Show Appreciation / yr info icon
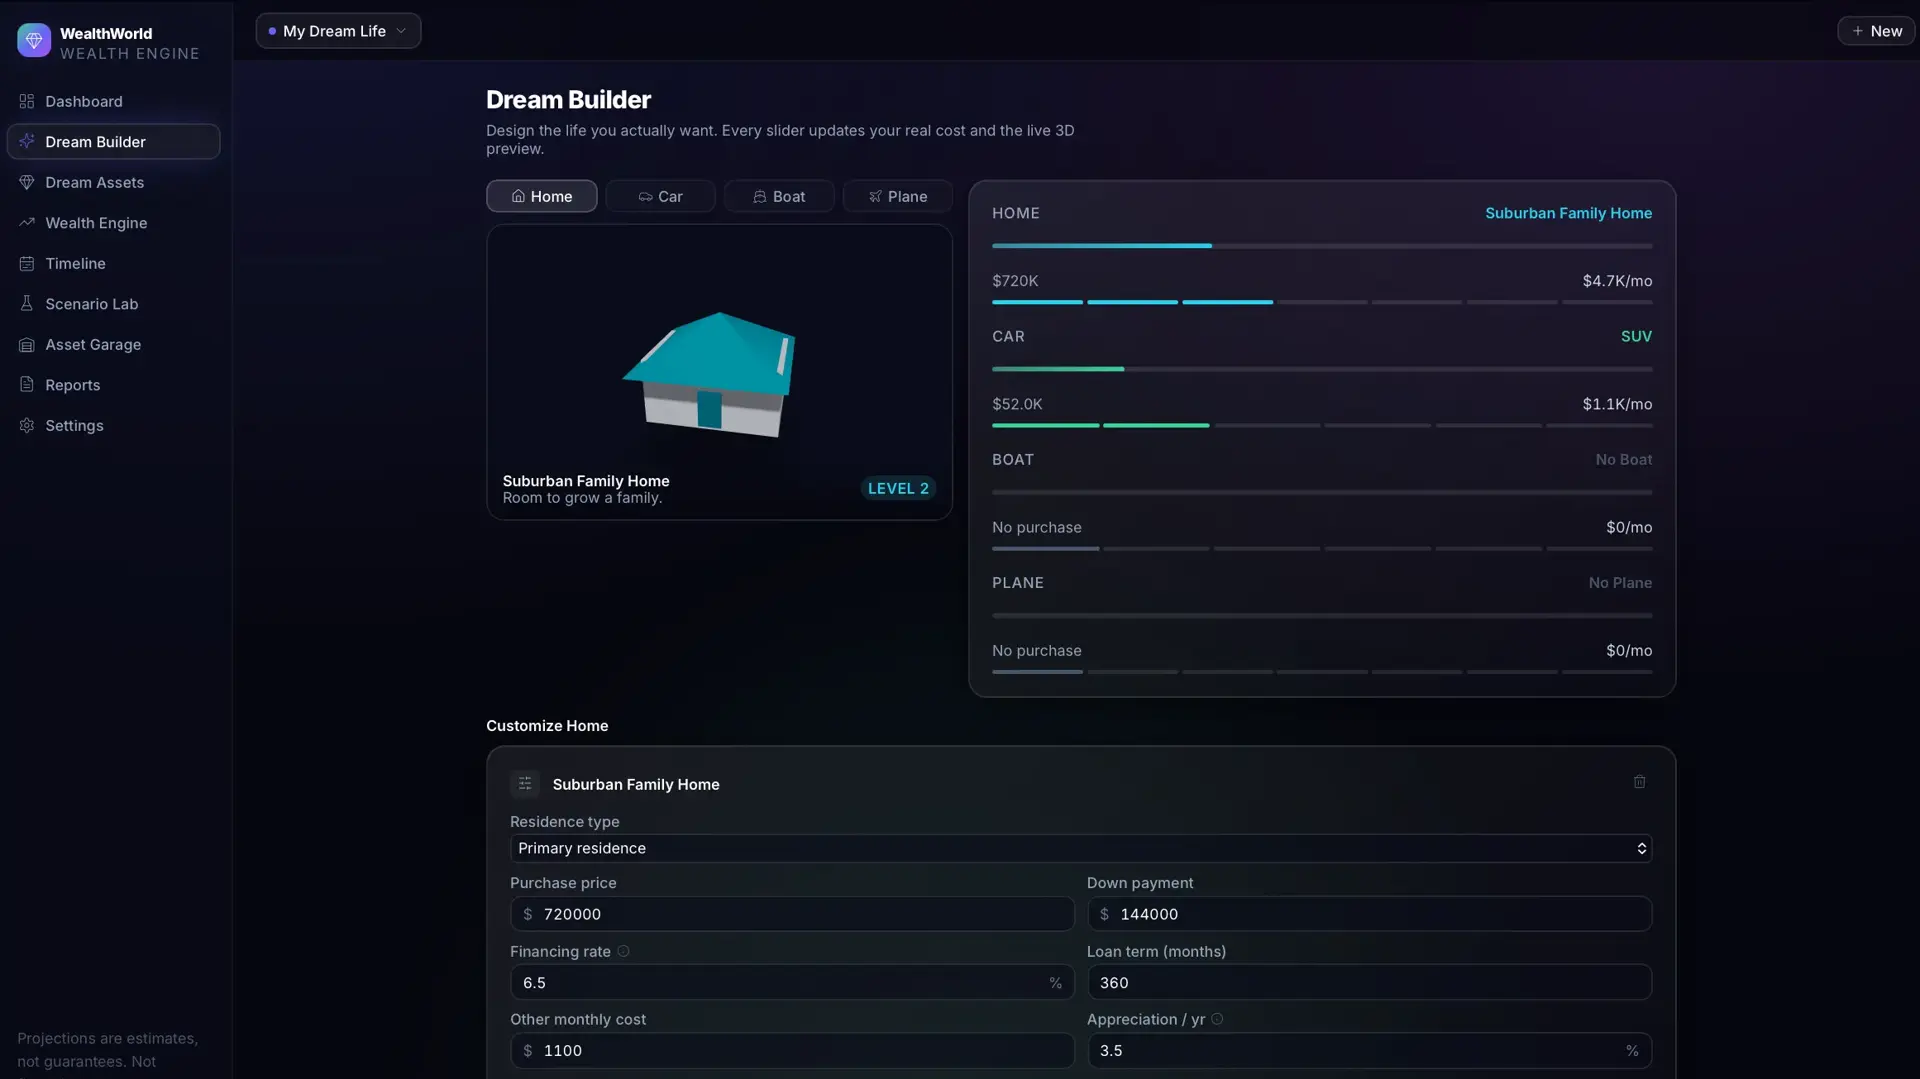The width and height of the screenshot is (1920, 1079). coord(1217,1019)
